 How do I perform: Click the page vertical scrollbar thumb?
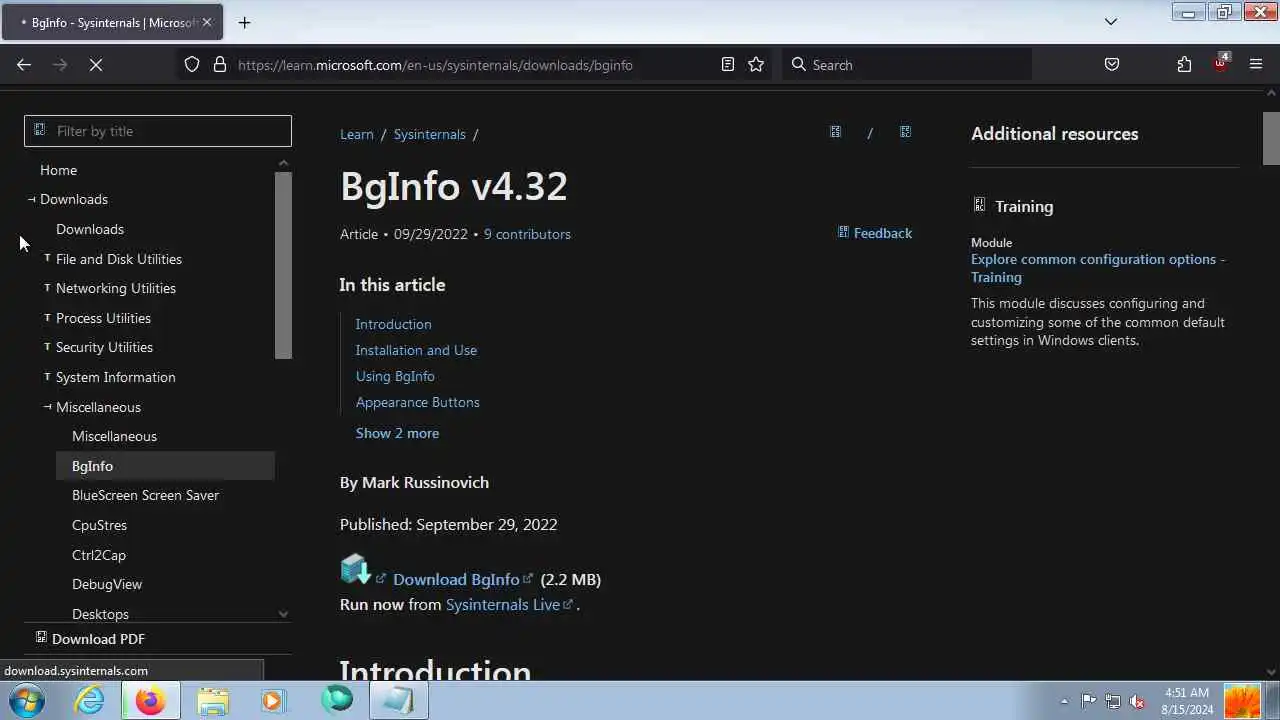pos(1271,137)
